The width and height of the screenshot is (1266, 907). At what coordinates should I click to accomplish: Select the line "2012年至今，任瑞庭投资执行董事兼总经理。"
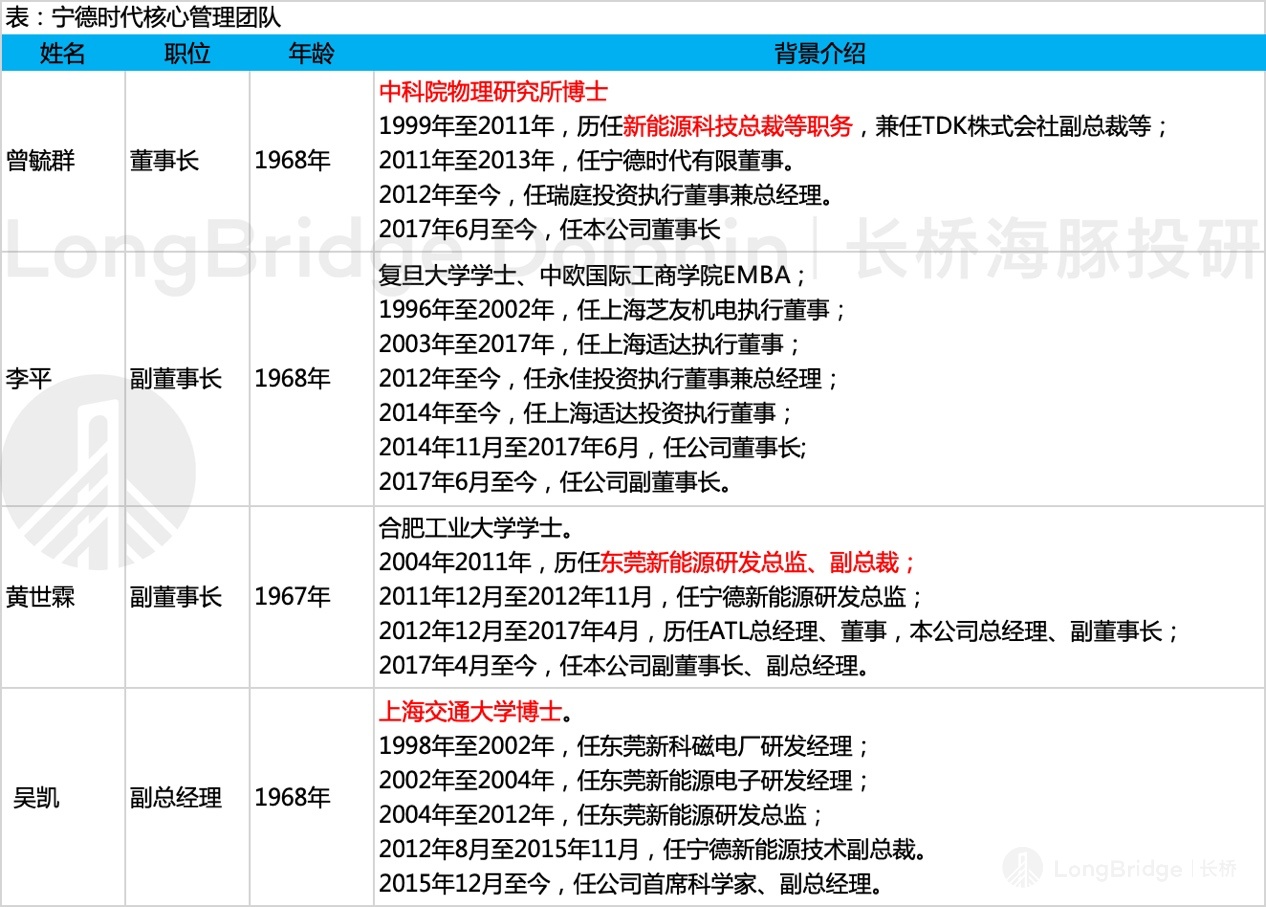tap(605, 195)
